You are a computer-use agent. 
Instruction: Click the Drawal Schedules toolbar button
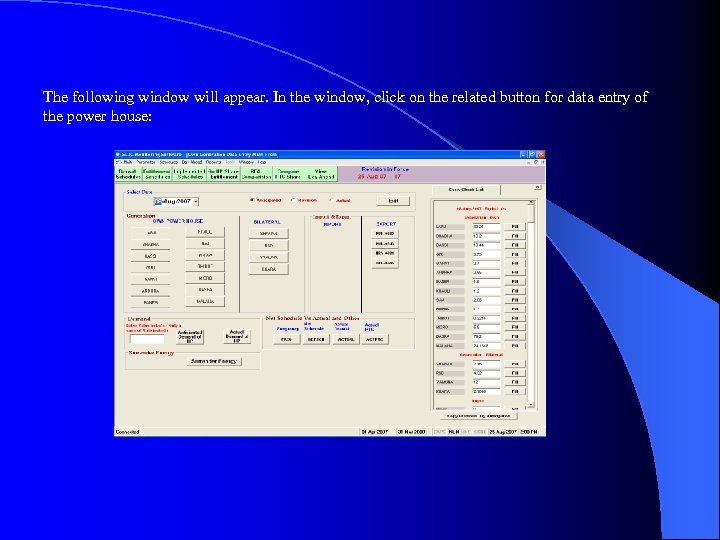[x=128, y=174]
